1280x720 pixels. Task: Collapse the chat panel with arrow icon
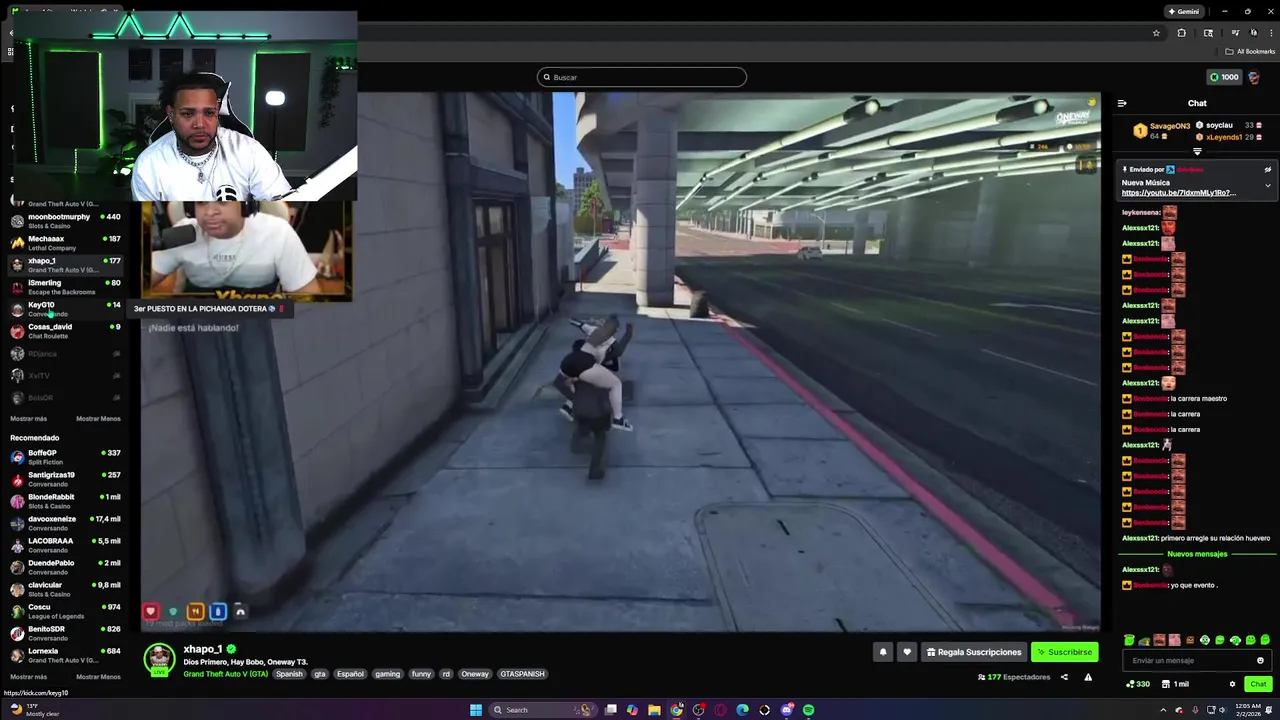click(1122, 103)
